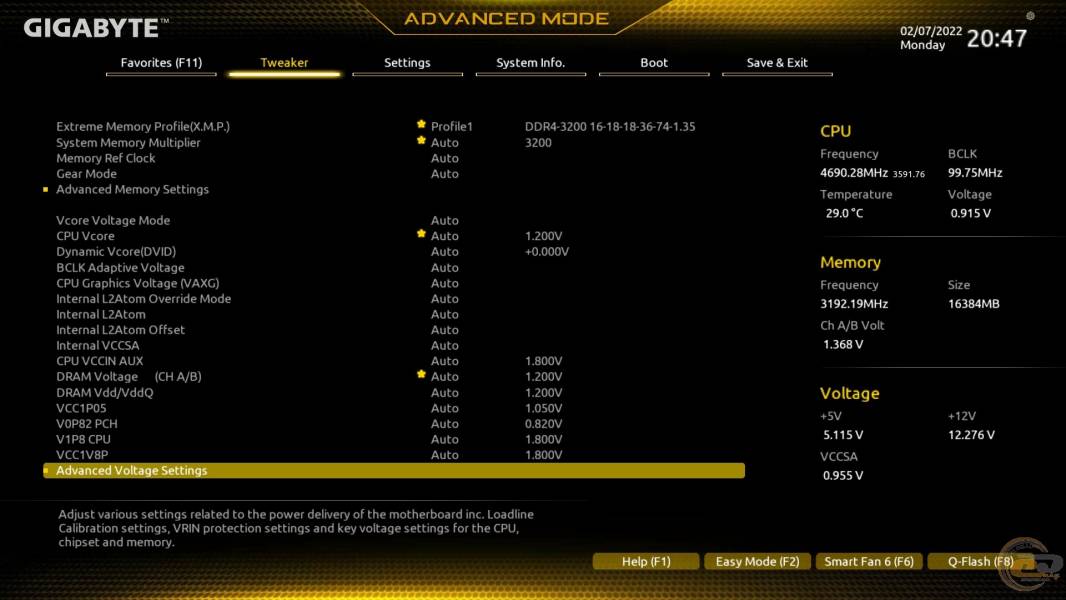Select the DRAM Vdd/VddQ setting

pyautogui.click(x=105, y=393)
